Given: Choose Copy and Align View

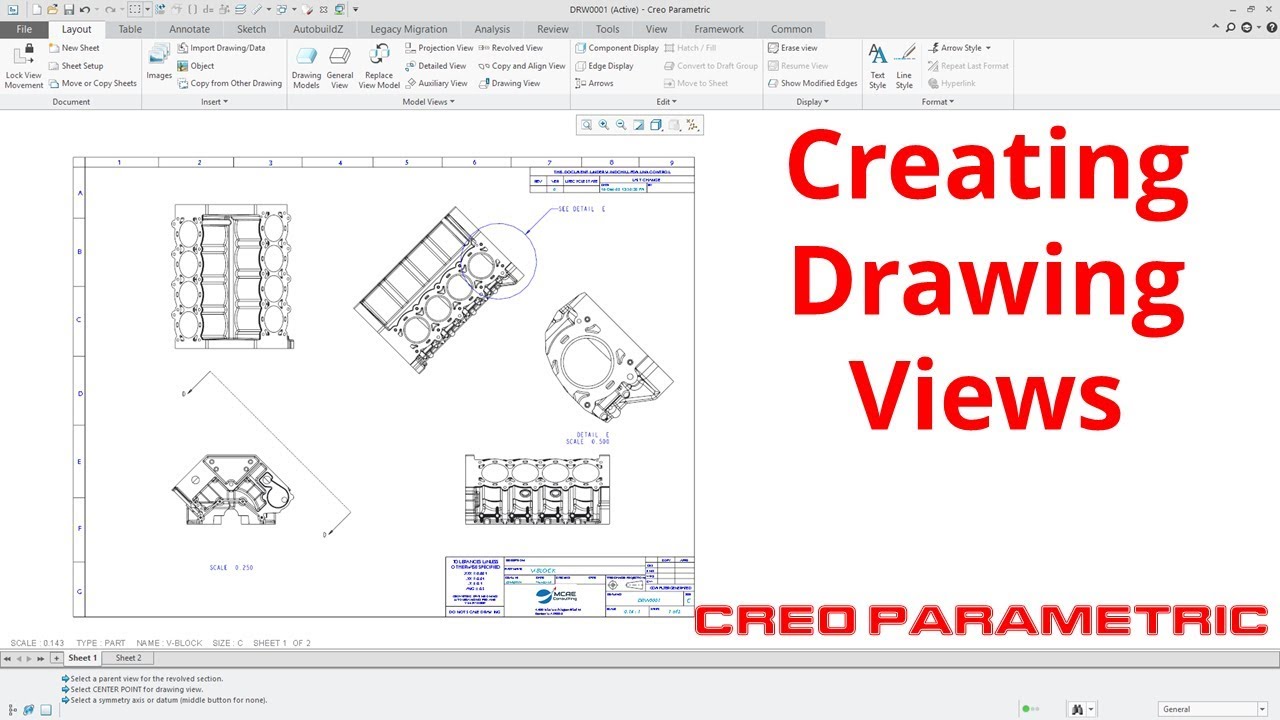Looking at the screenshot, I should pyautogui.click(x=521, y=66).
